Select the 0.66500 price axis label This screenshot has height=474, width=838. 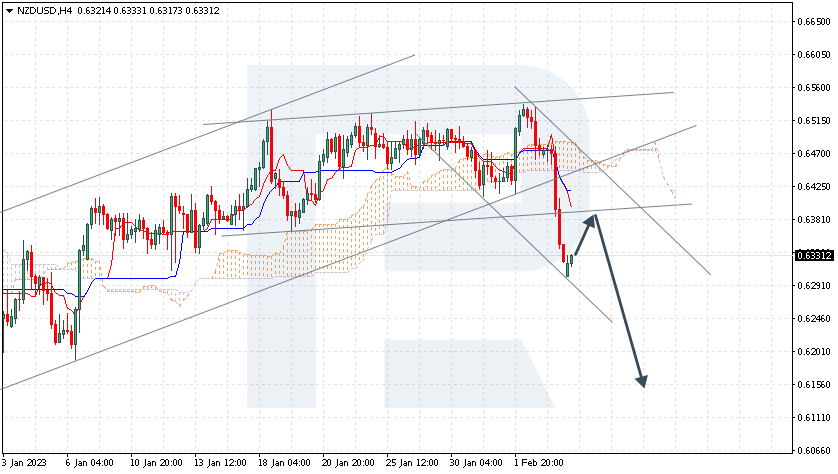[815, 21]
